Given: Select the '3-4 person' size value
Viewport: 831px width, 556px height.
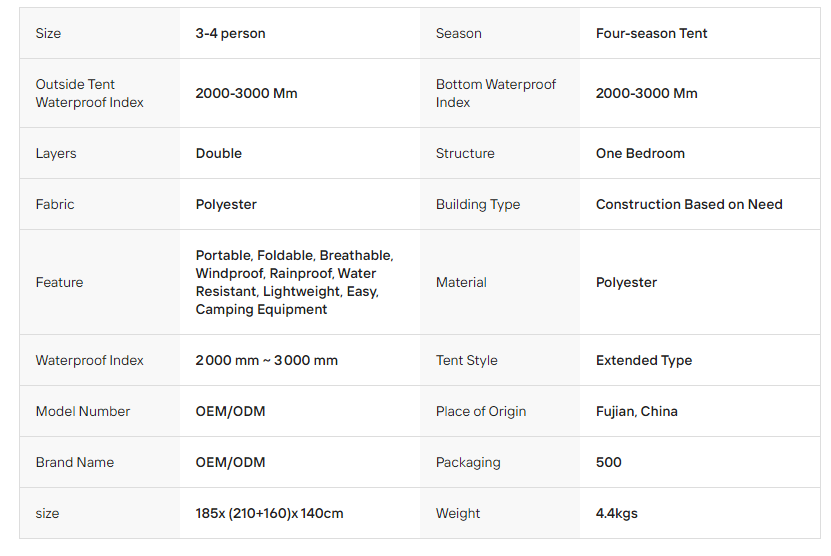Looking at the screenshot, I should [x=230, y=33].
